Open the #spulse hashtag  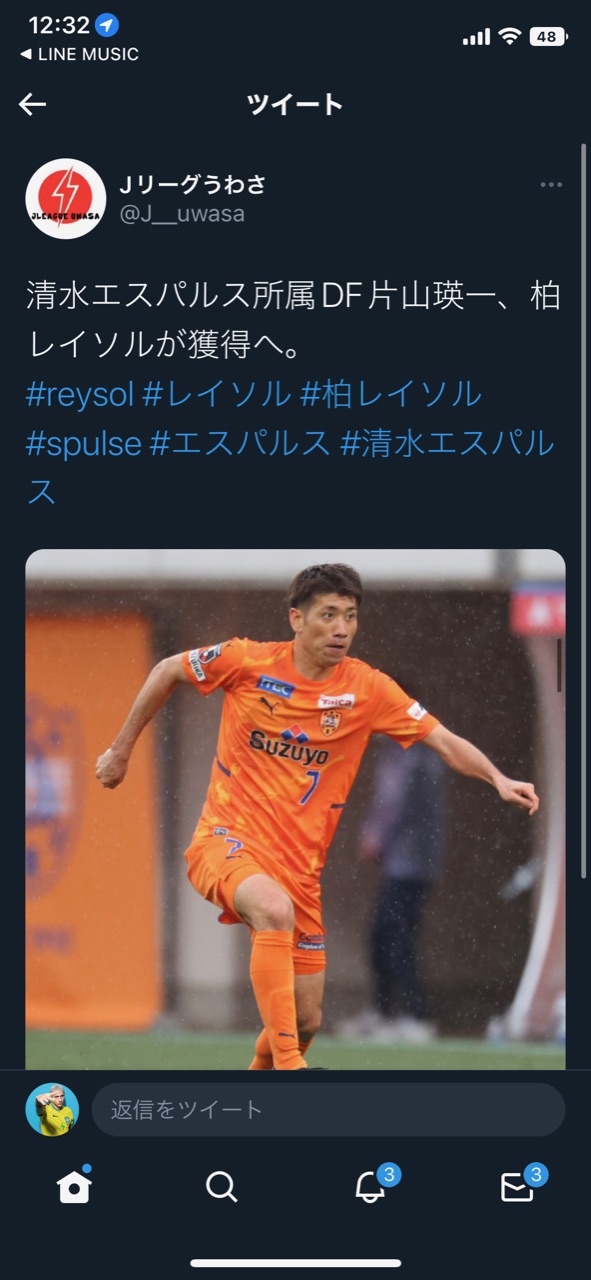click(84, 443)
